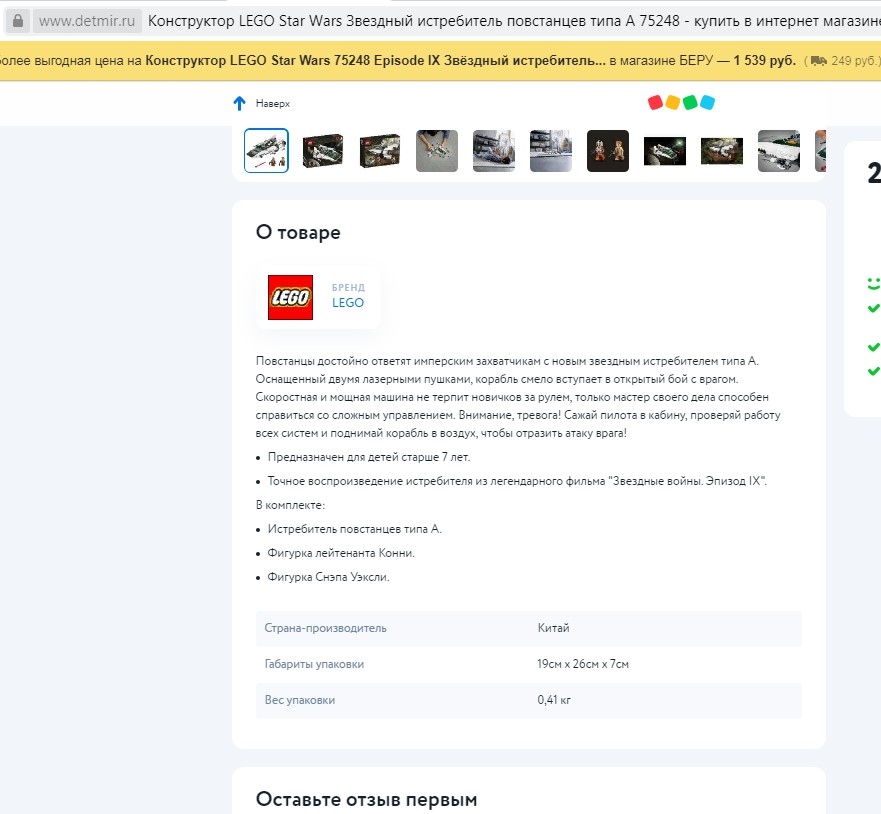Screen dimensions: 881x814
Task: Click the О товаре heading
Action: pos(298,232)
